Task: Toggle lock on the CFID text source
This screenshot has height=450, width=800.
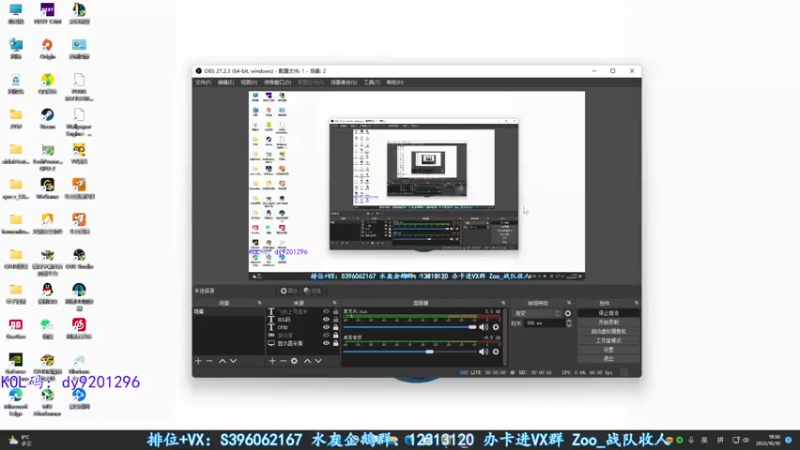Action: point(335,327)
